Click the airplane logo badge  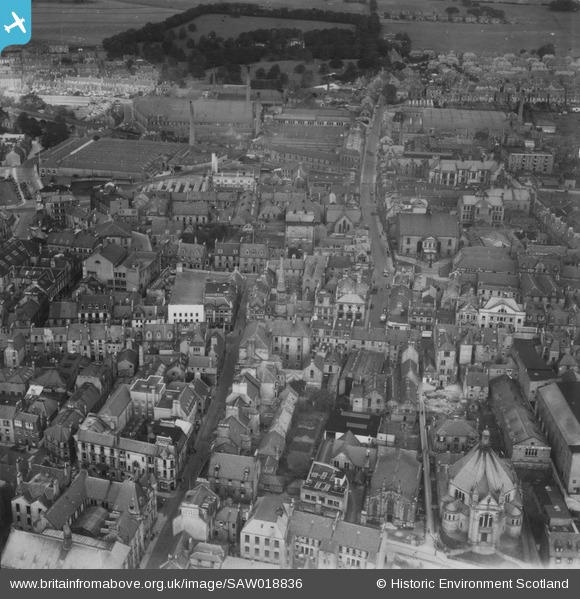15,25
